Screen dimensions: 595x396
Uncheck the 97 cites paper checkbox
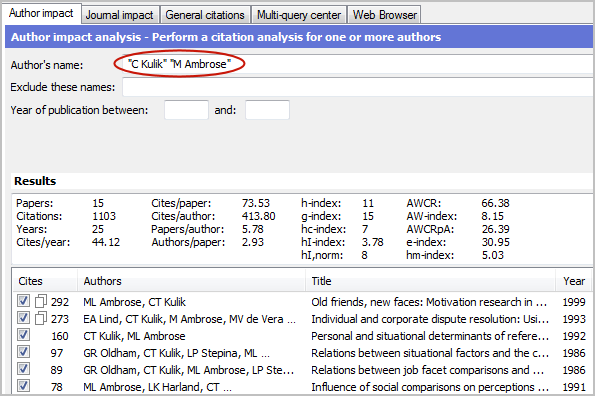[x=23, y=352]
